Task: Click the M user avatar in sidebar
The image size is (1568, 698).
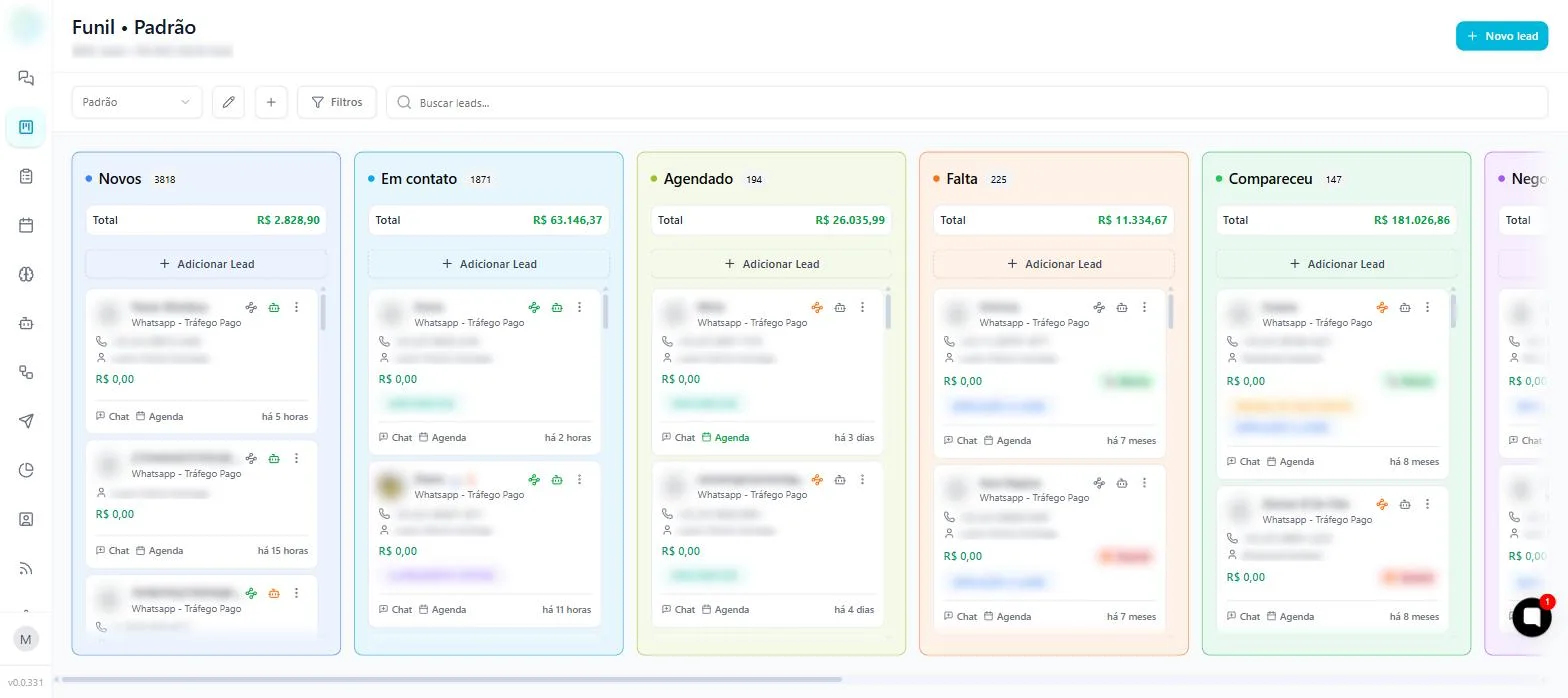Action: pos(26,639)
